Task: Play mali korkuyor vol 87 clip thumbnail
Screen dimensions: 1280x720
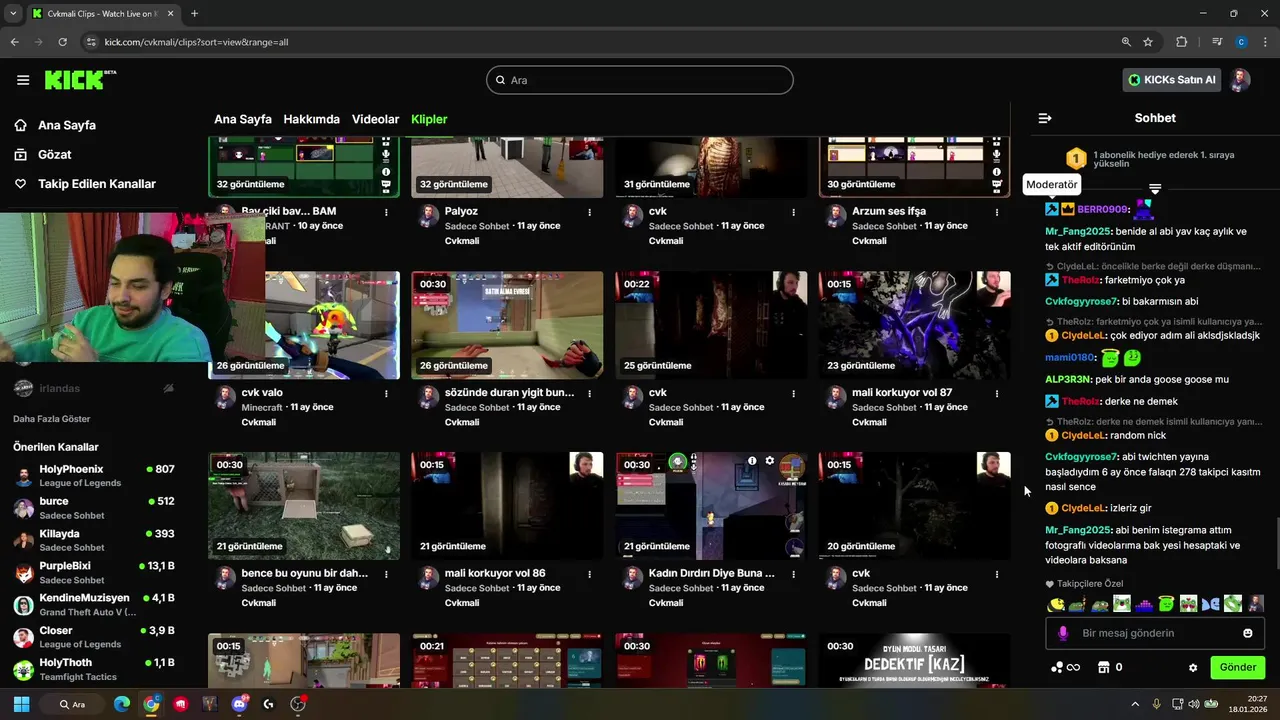Action: coord(914,325)
